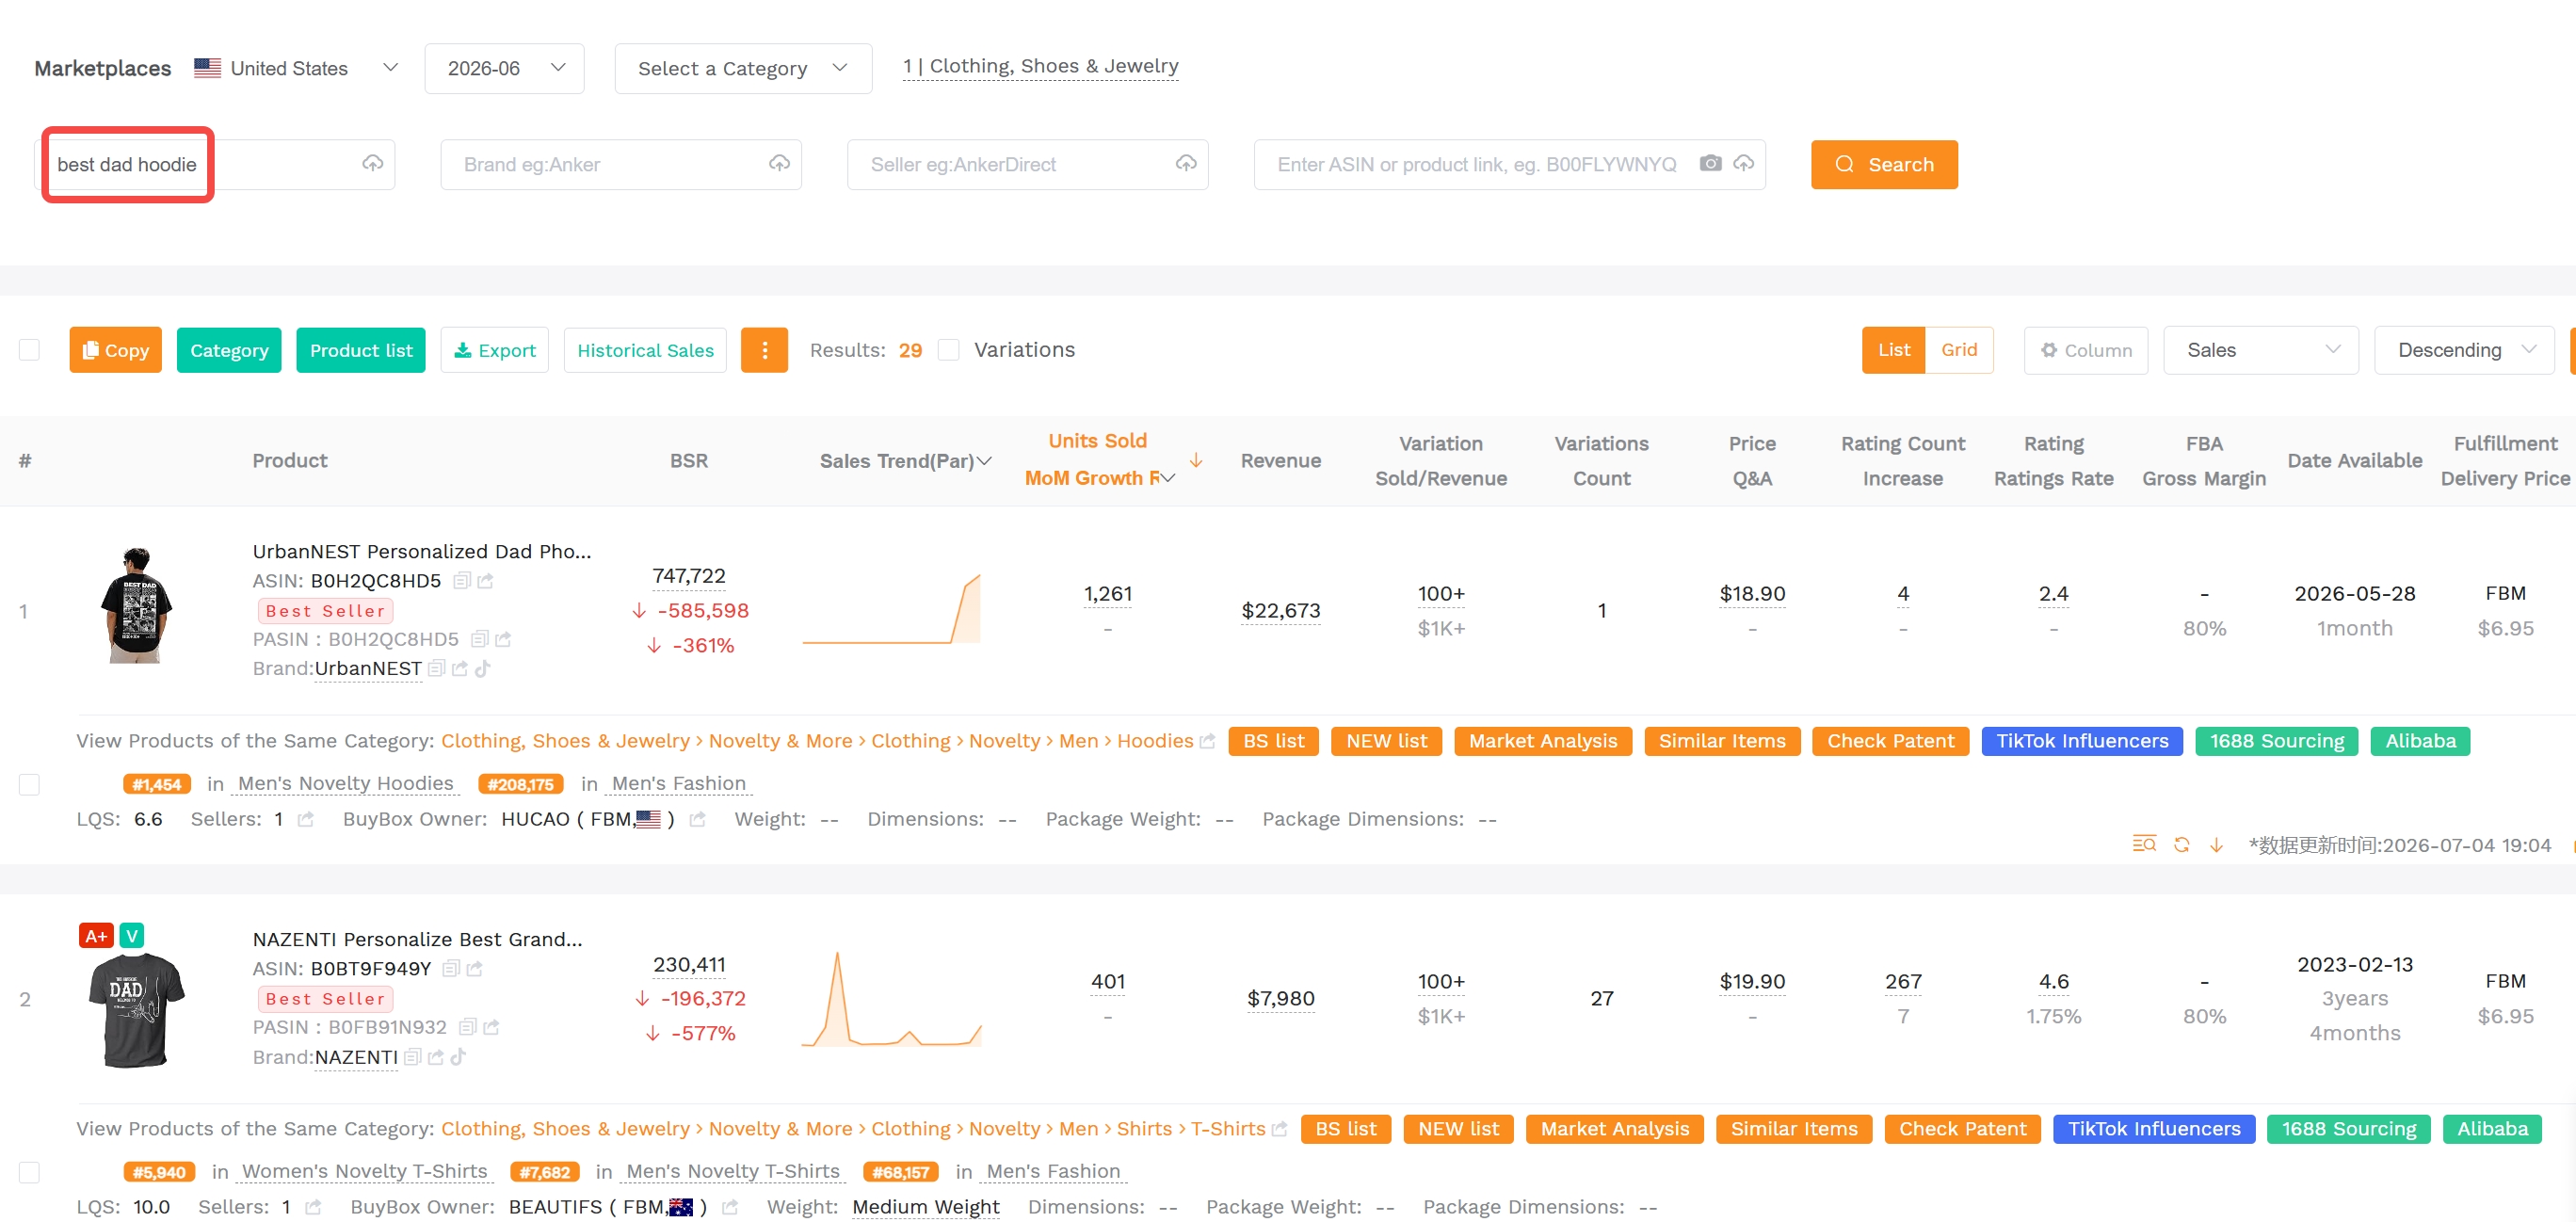Open Product list
Screen dimensions: 2576x1222
tap(361, 350)
